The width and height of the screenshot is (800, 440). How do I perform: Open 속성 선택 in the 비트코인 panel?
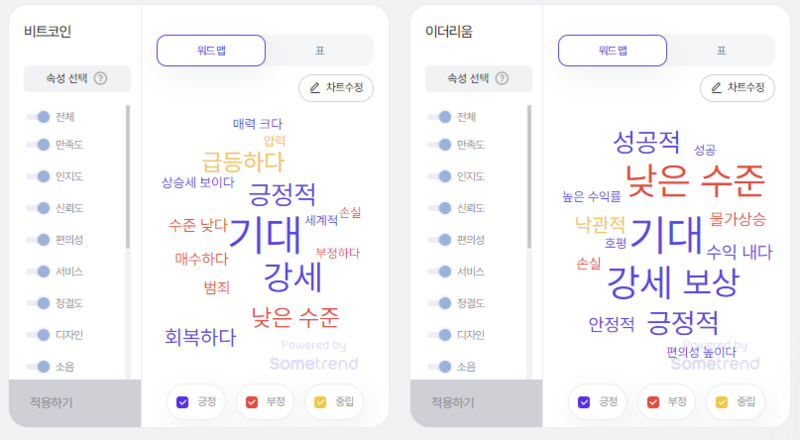77,79
